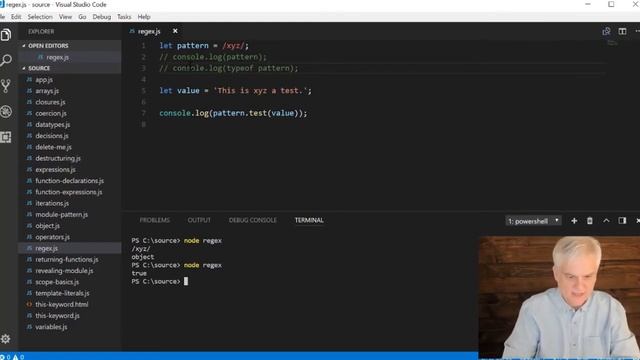
Task: Select the Terminal panel tab
Action: tap(309, 220)
